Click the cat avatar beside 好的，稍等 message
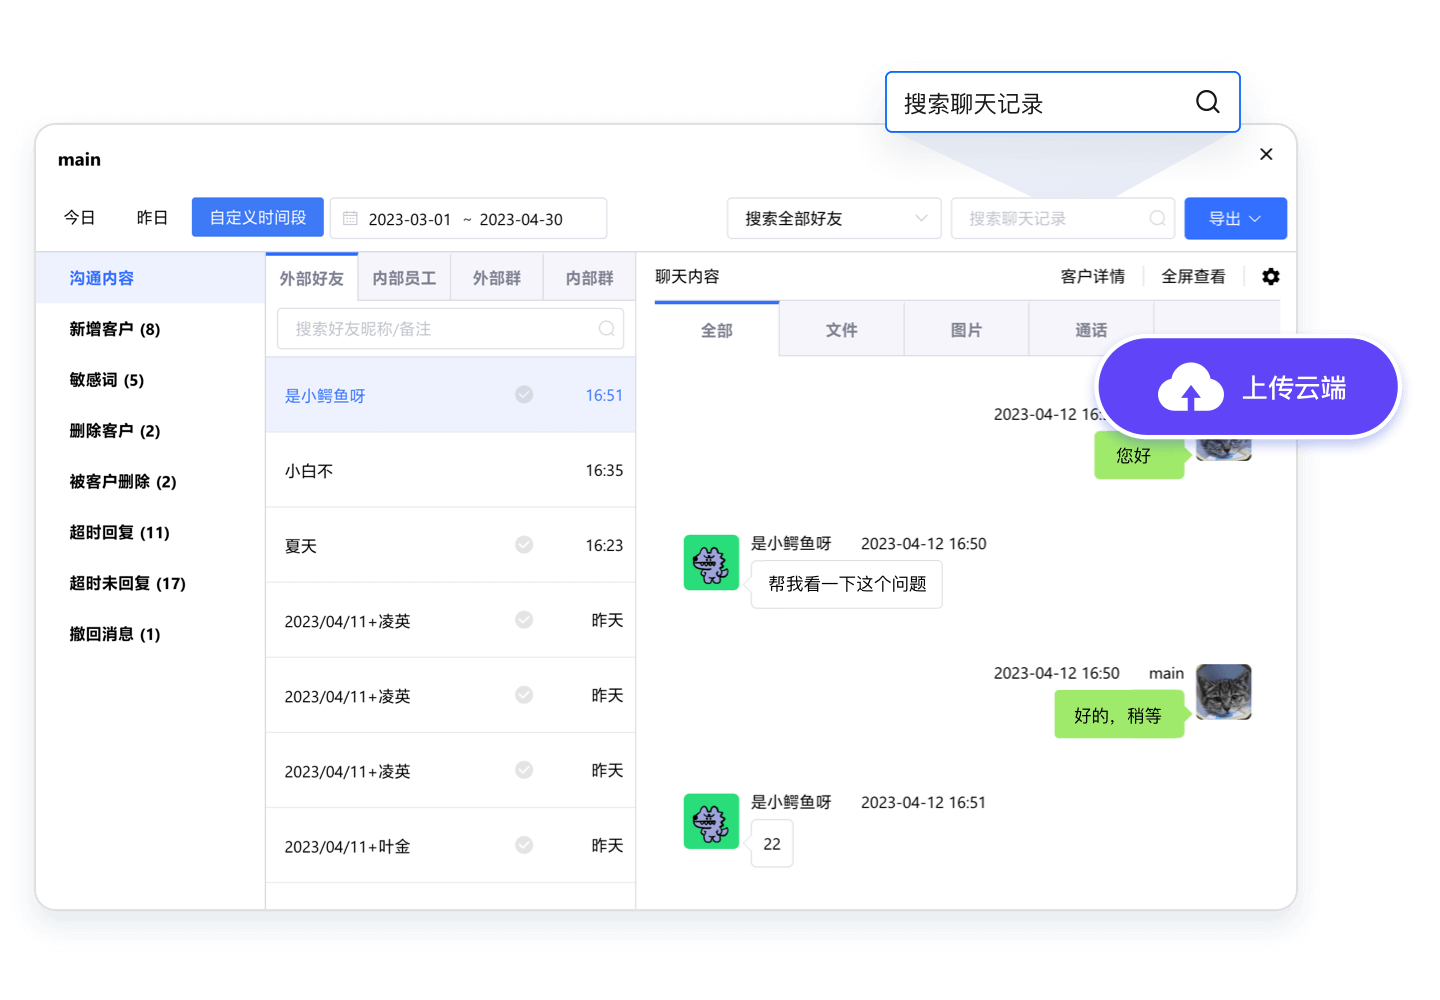The image size is (1440, 1000). 1223,692
